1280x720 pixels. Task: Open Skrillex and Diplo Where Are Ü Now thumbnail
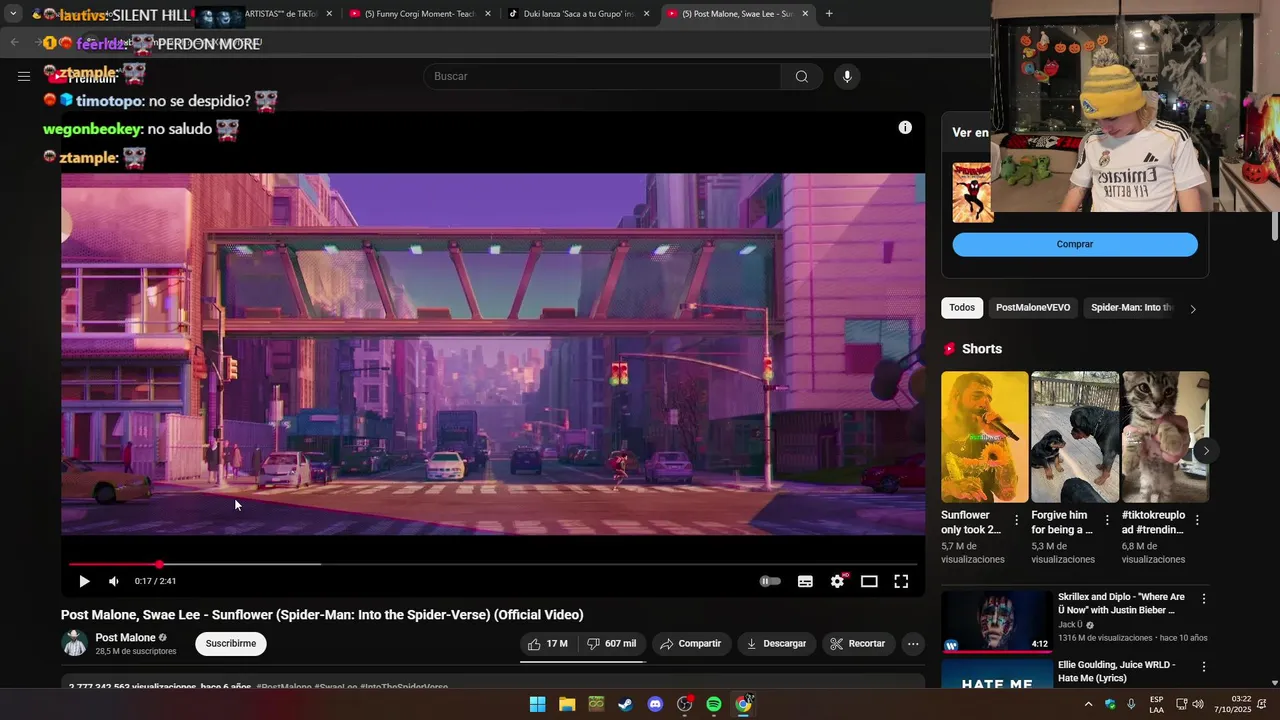997,622
